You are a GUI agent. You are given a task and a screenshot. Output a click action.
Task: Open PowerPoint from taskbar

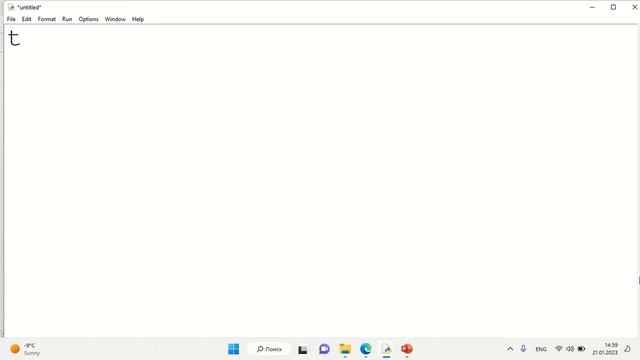pos(407,349)
